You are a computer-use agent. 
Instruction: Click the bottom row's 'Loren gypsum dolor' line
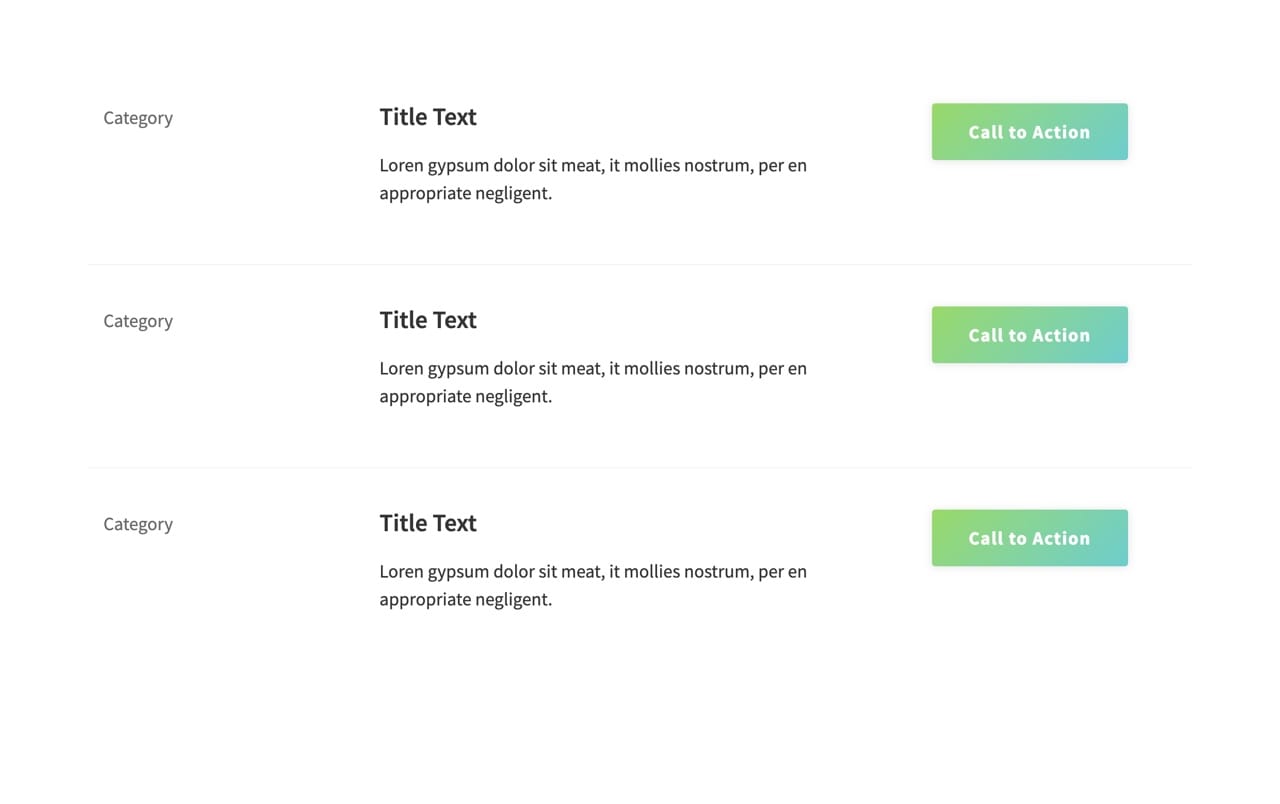point(593,571)
